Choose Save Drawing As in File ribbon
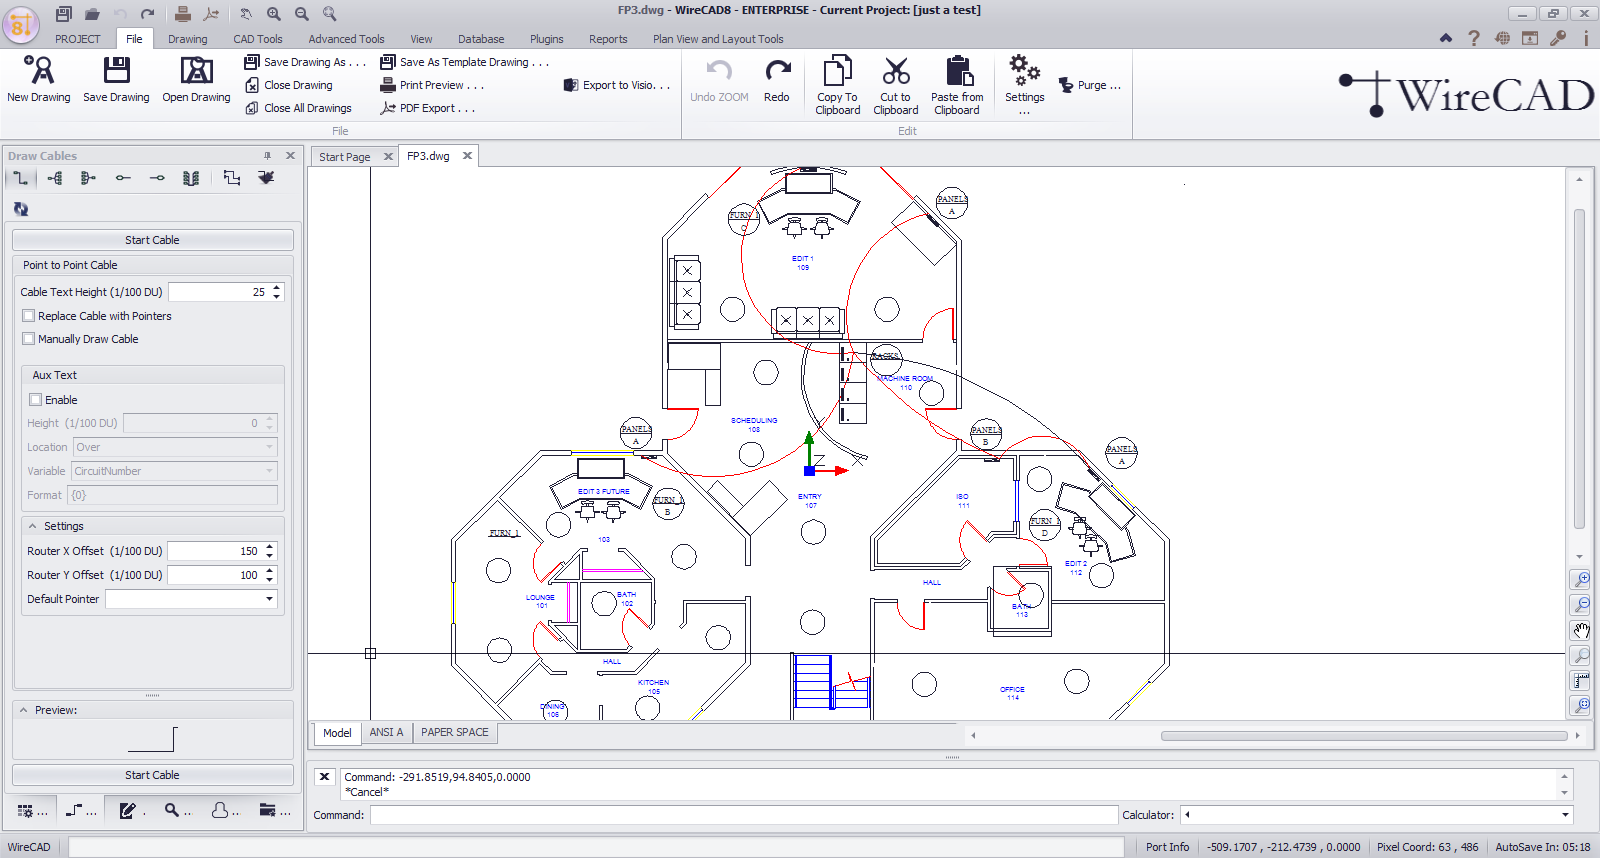This screenshot has height=858, width=1600. tap(306, 62)
